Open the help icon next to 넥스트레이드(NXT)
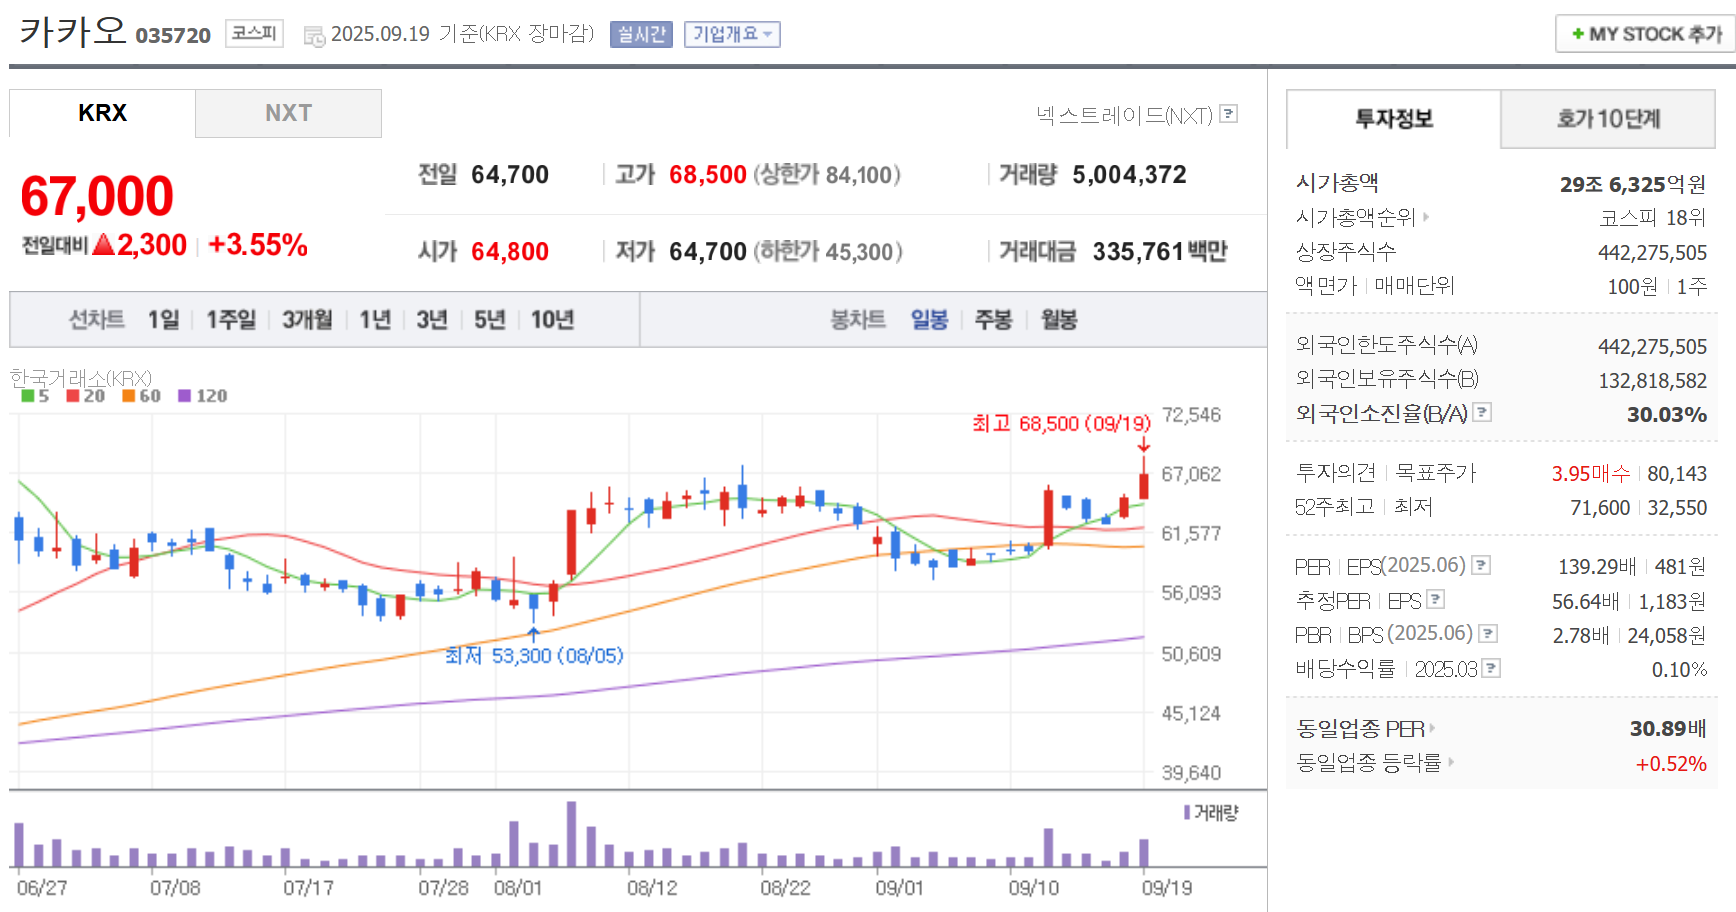 tap(1229, 114)
